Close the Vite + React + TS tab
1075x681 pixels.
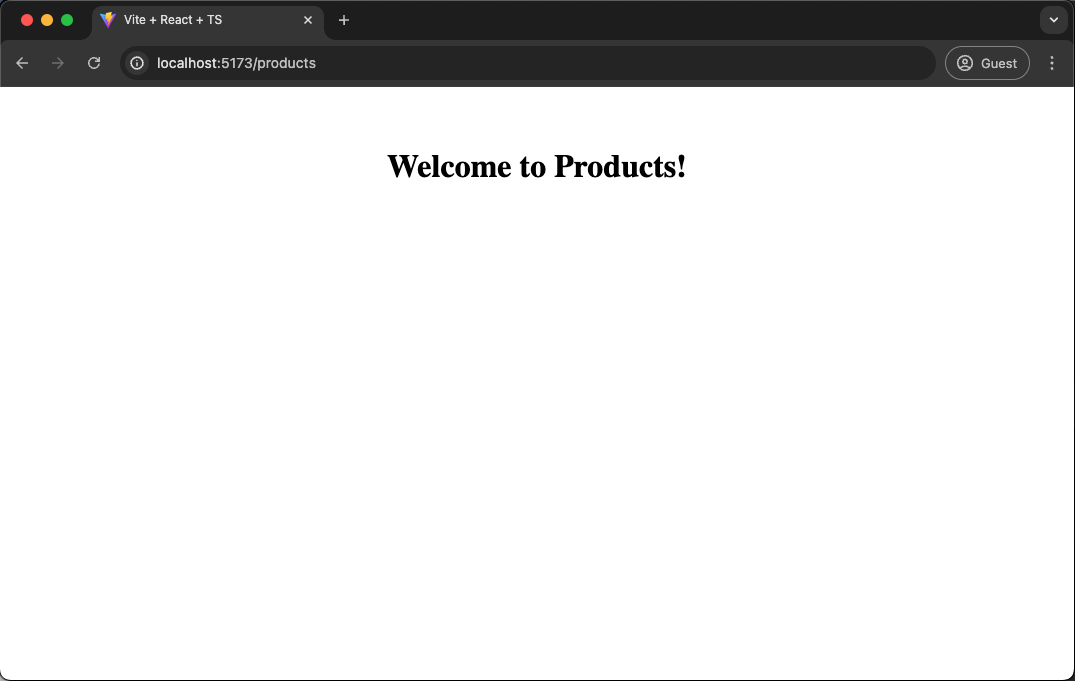308,19
